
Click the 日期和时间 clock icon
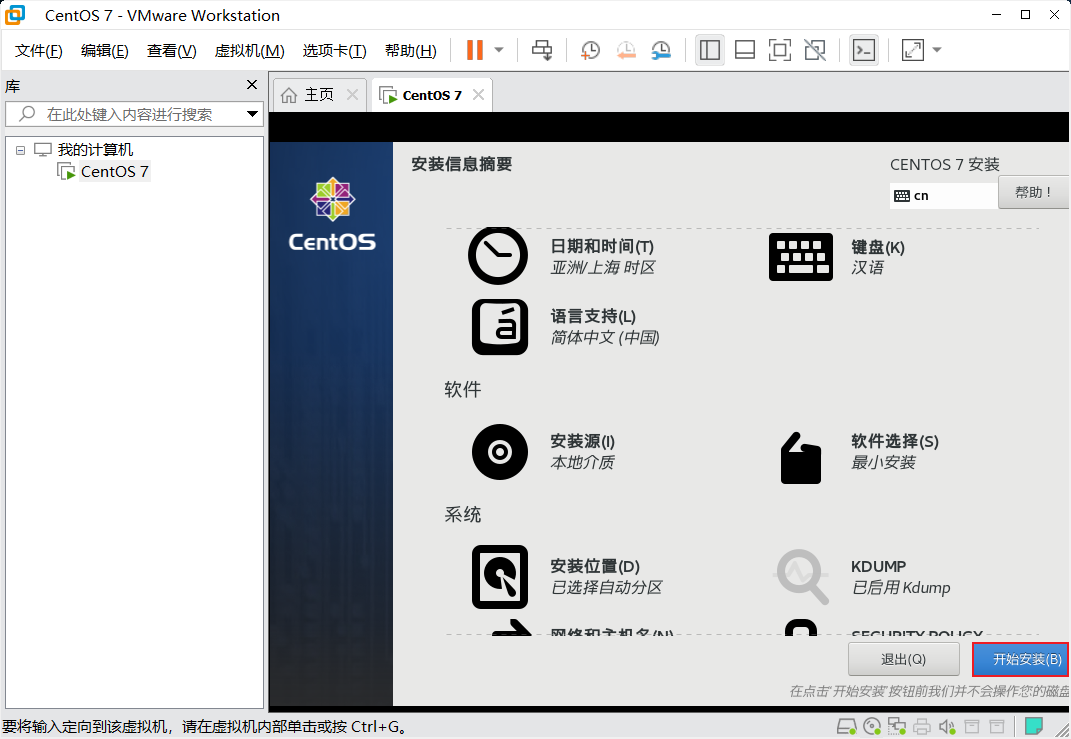[x=498, y=256]
